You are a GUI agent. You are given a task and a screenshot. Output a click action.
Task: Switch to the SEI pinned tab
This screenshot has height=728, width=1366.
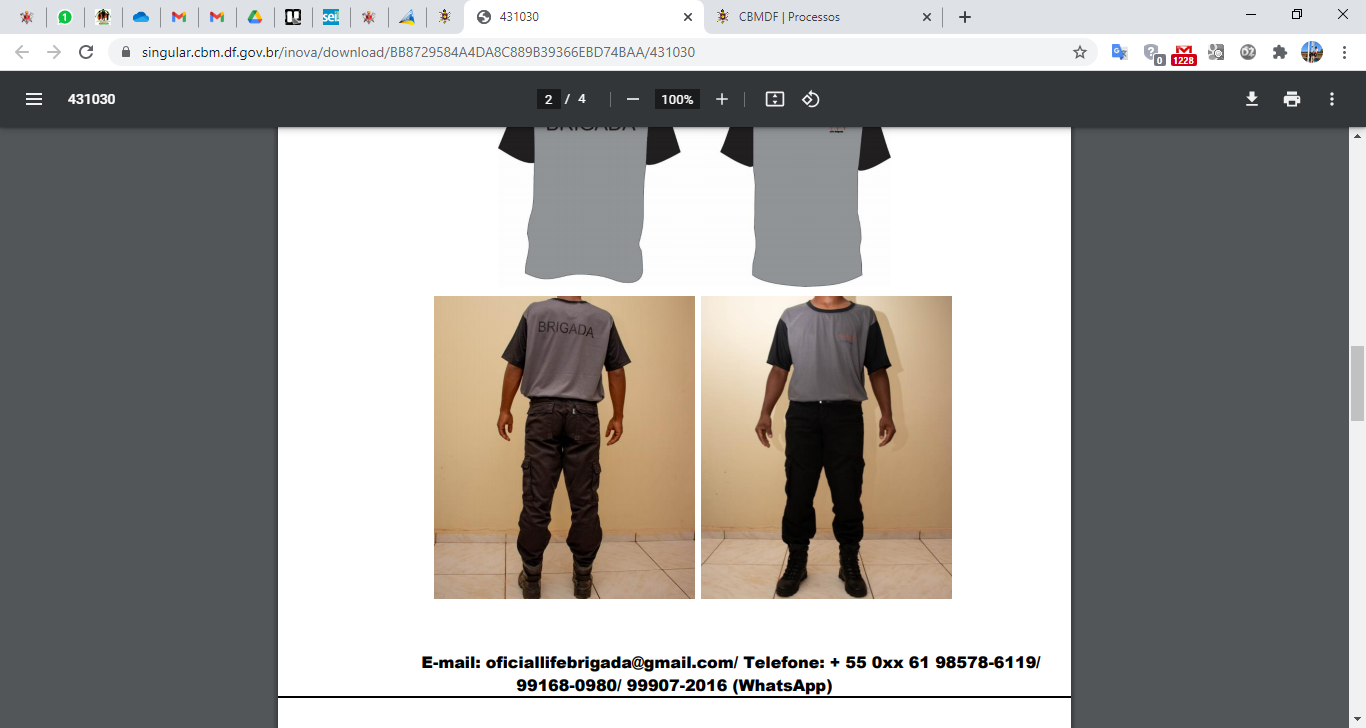331,17
